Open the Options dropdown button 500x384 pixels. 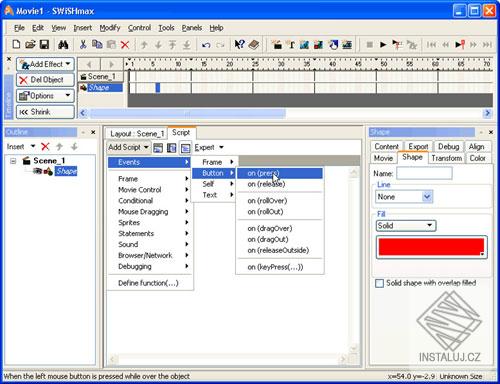[45, 96]
